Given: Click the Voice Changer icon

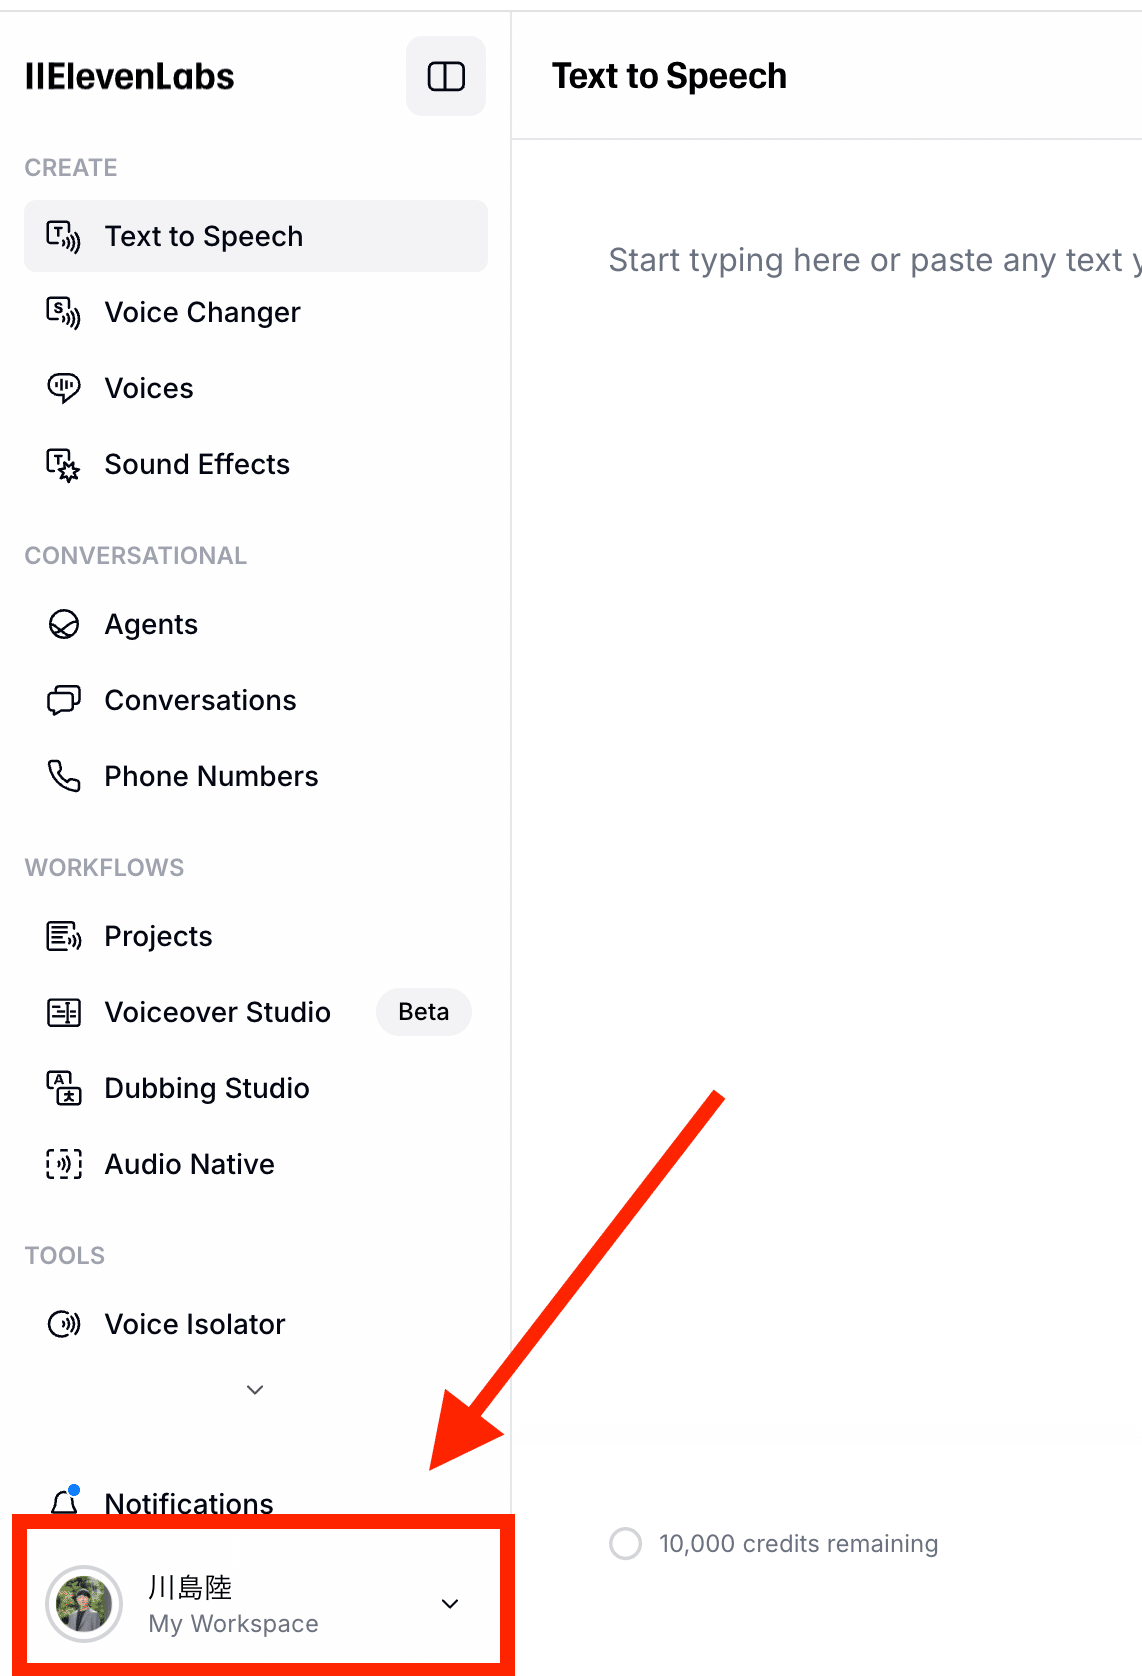Looking at the screenshot, I should click(x=64, y=313).
